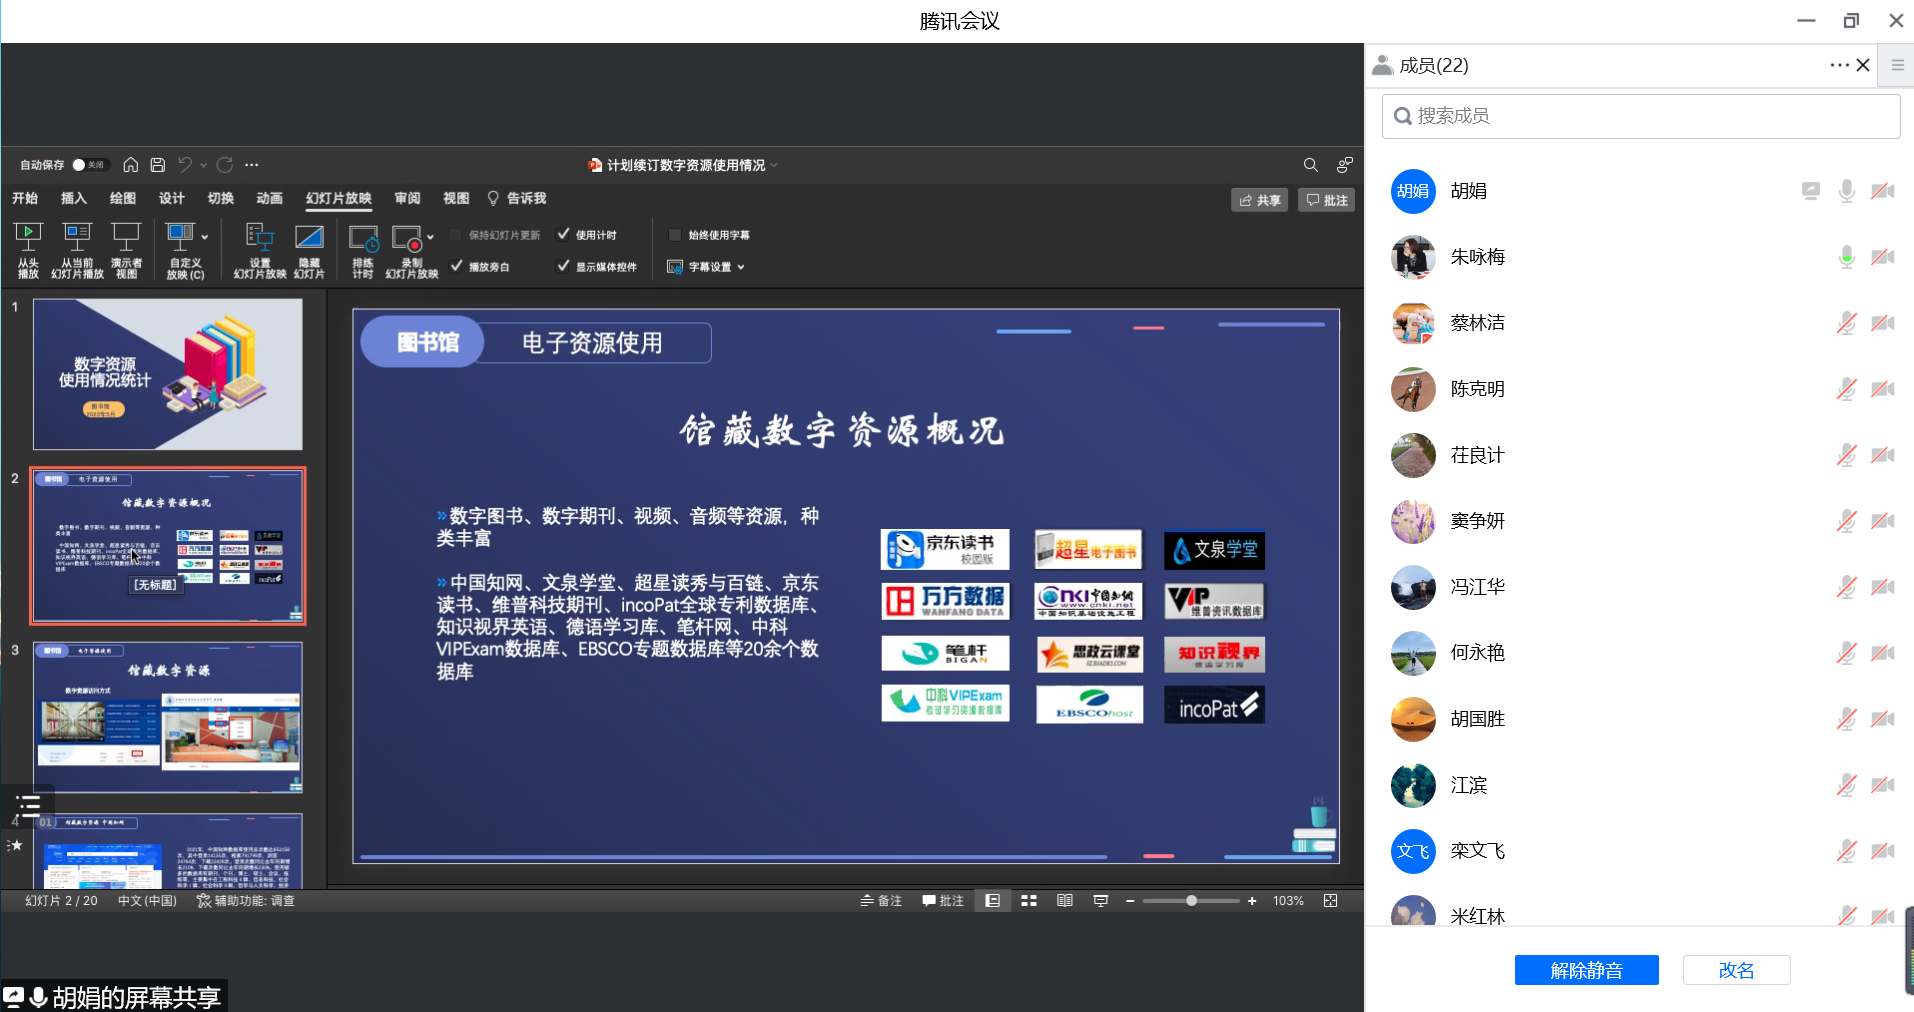Image resolution: width=1914 pixels, height=1012 pixels.
Task: Click the 从头播放 (play from start) icon
Action: 28,238
